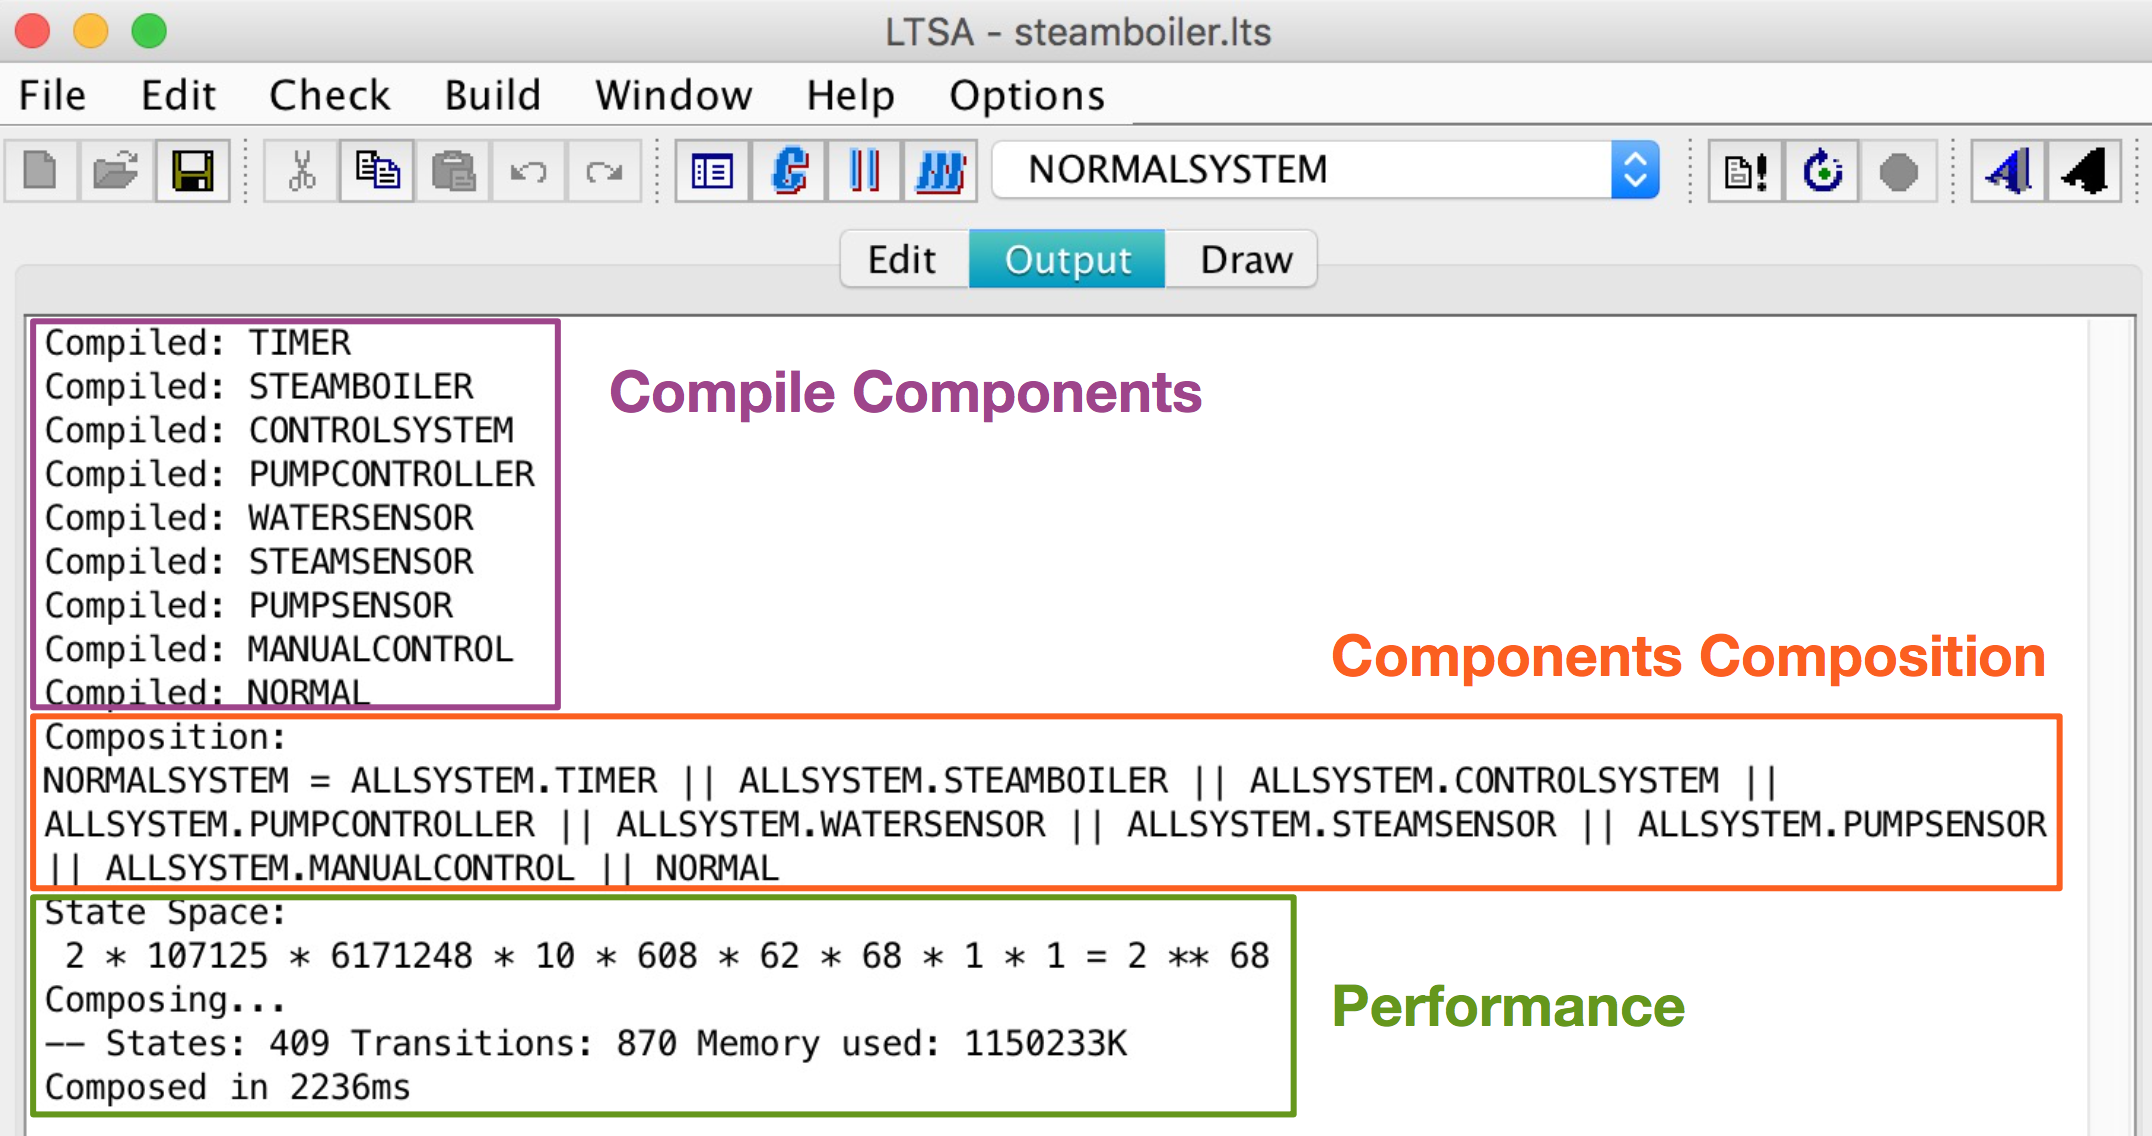Run Parse with the document list icon
Screen dimensions: 2152x1136
(712, 171)
